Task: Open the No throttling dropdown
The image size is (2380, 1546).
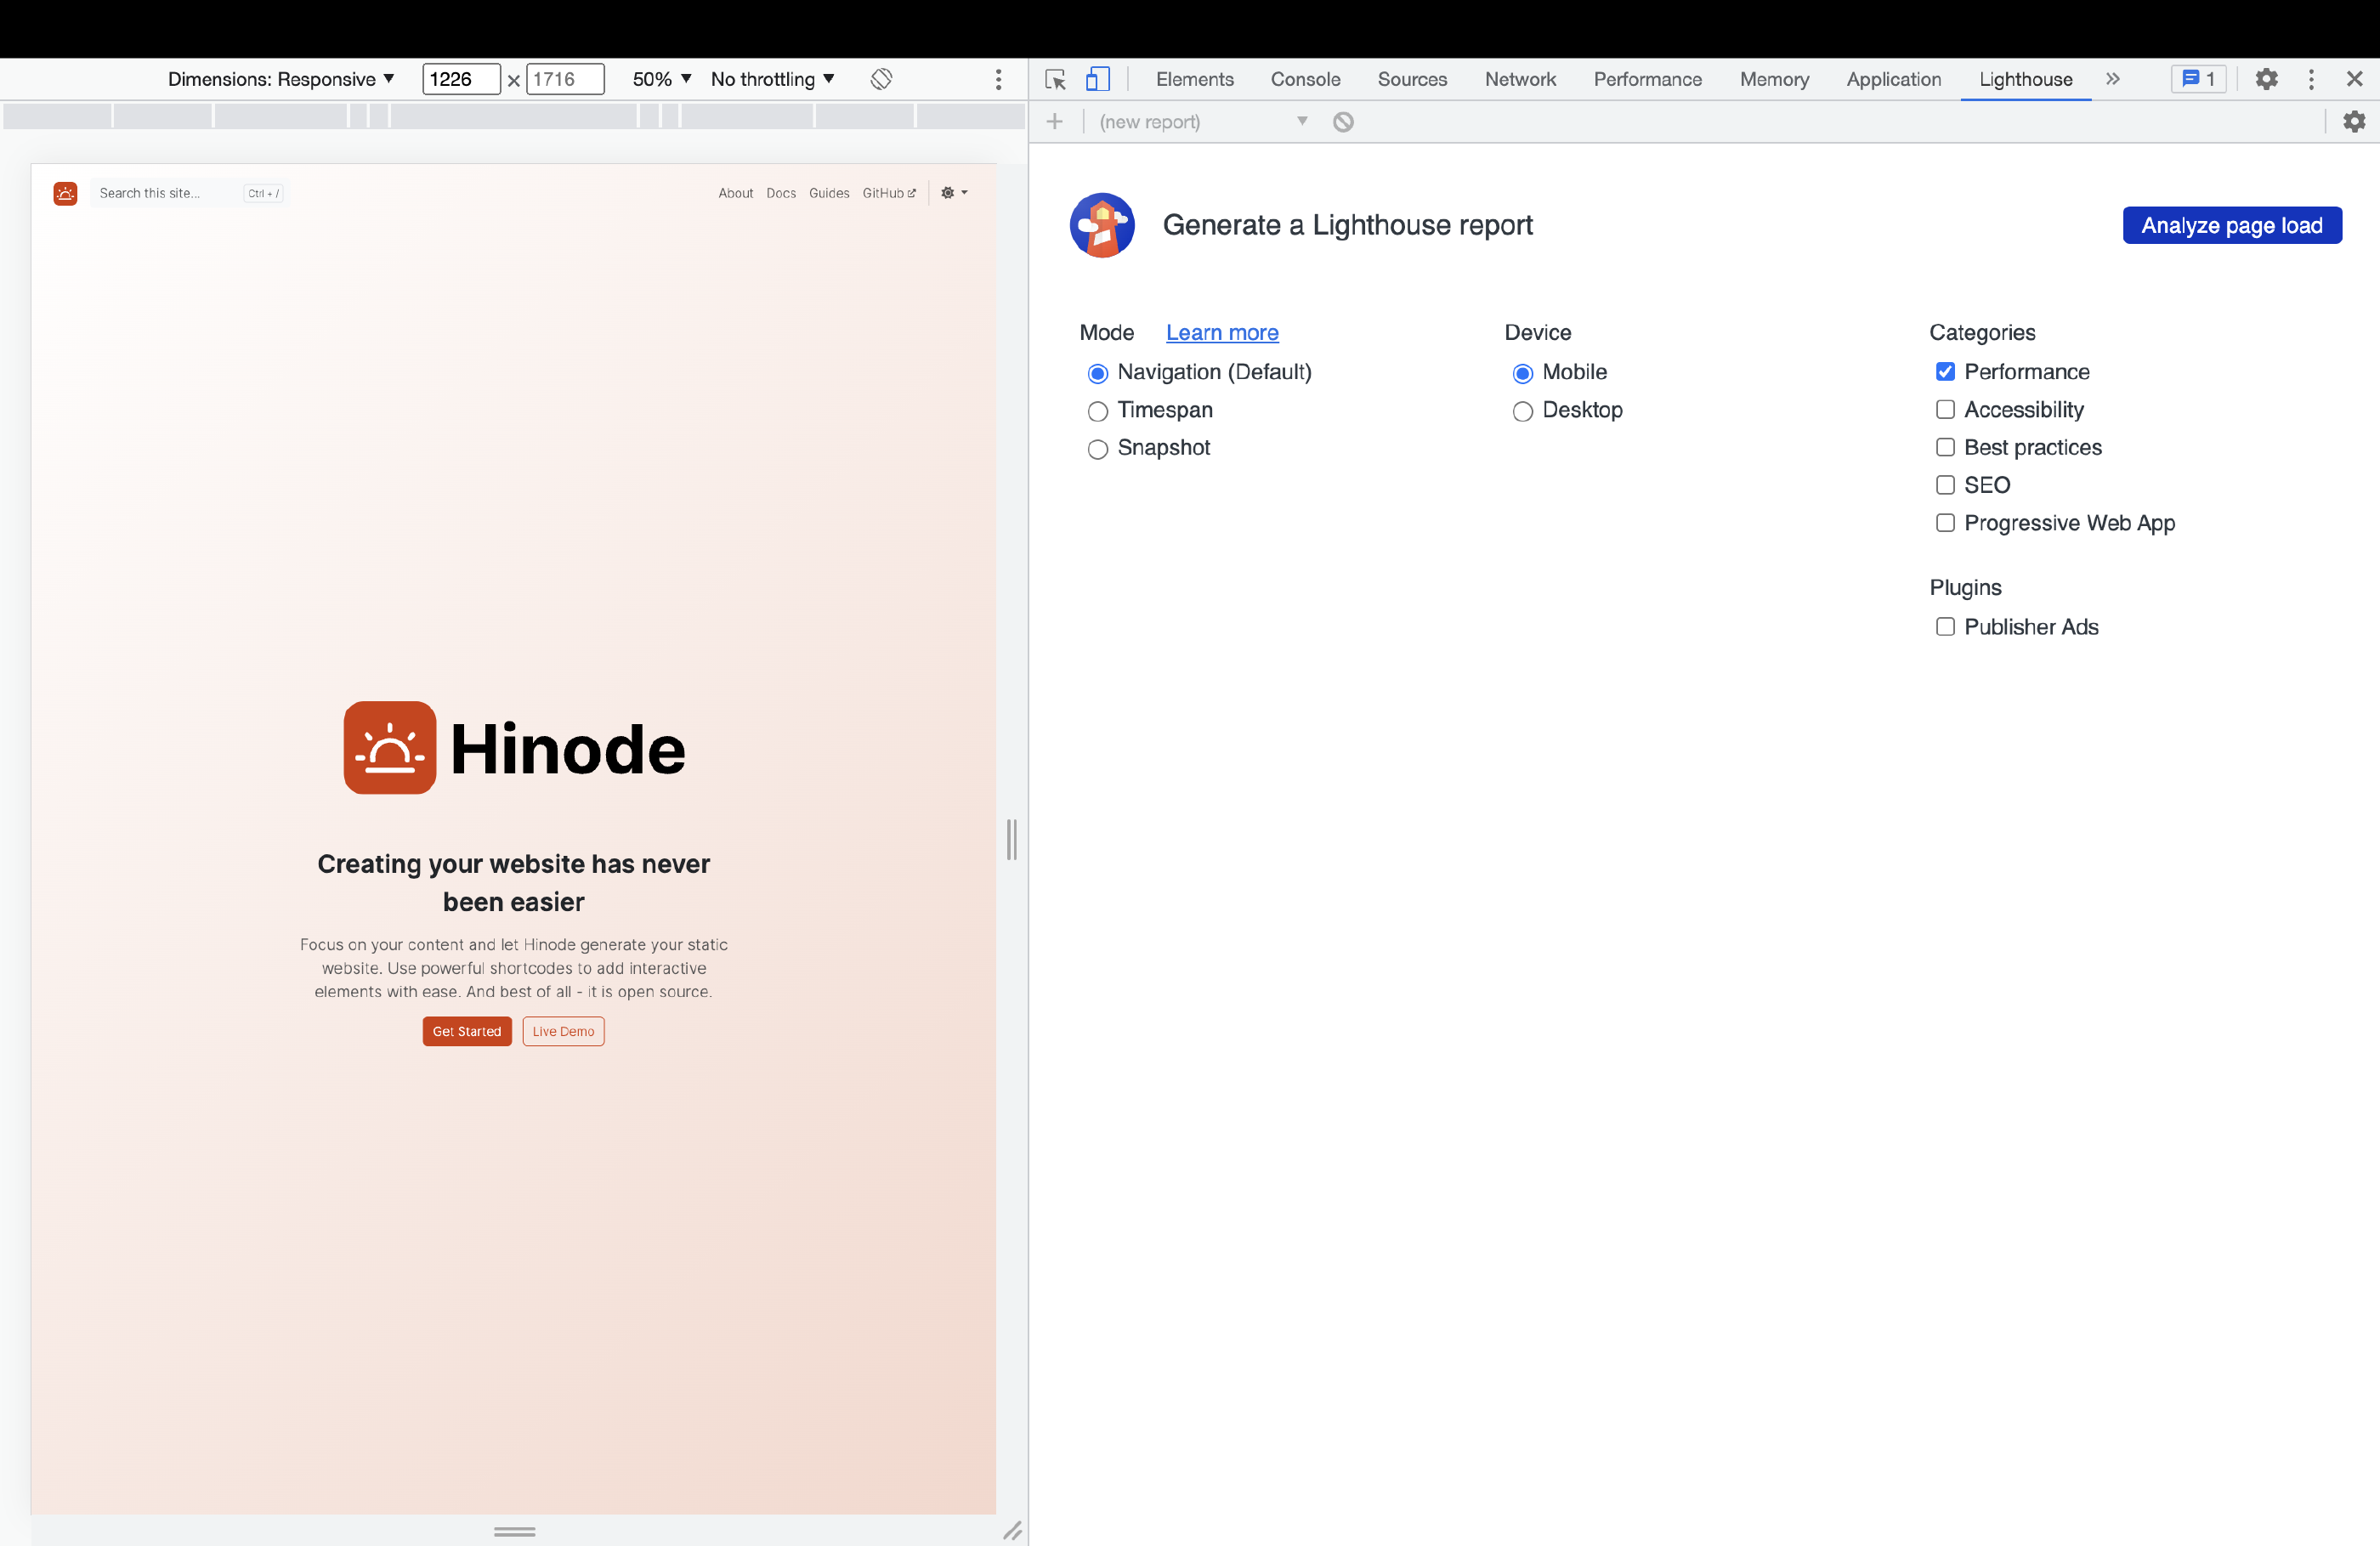Action: pyautogui.click(x=772, y=79)
